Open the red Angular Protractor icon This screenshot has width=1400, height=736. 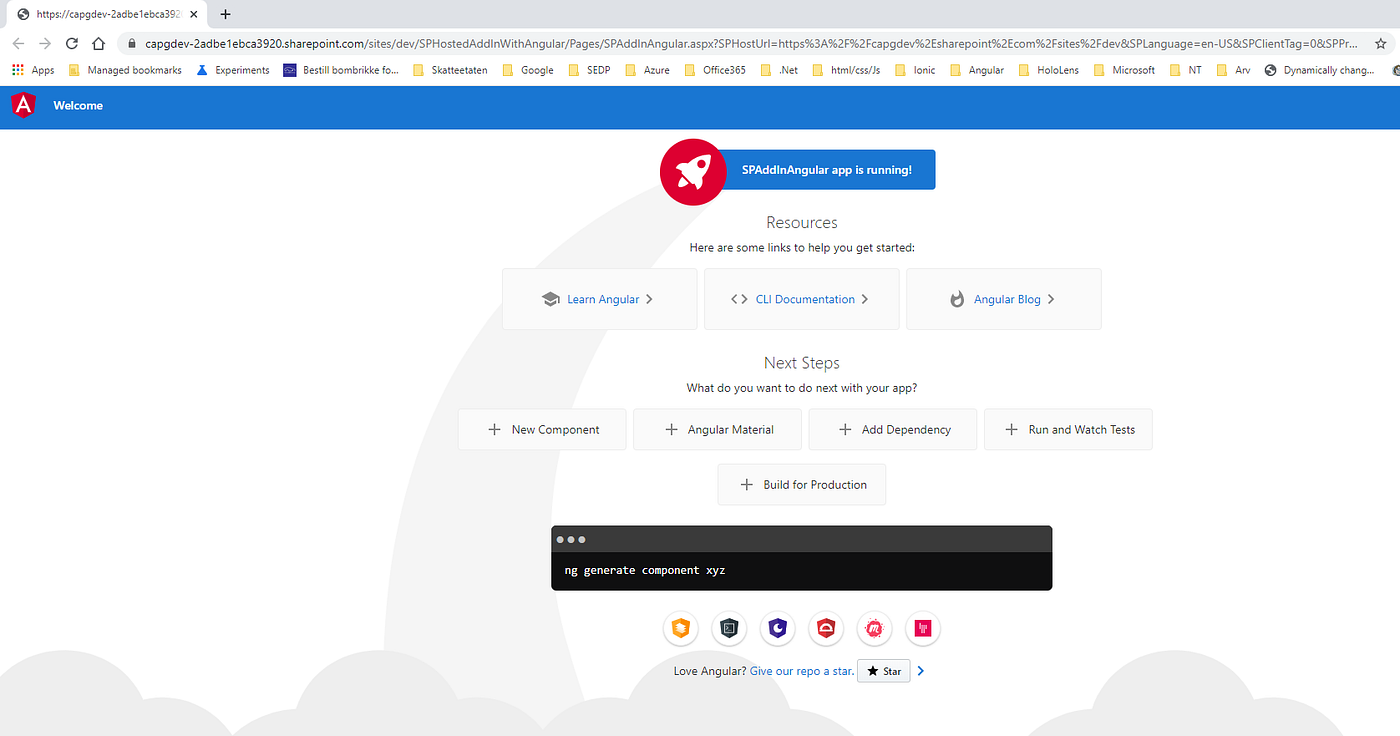(x=826, y=628)
